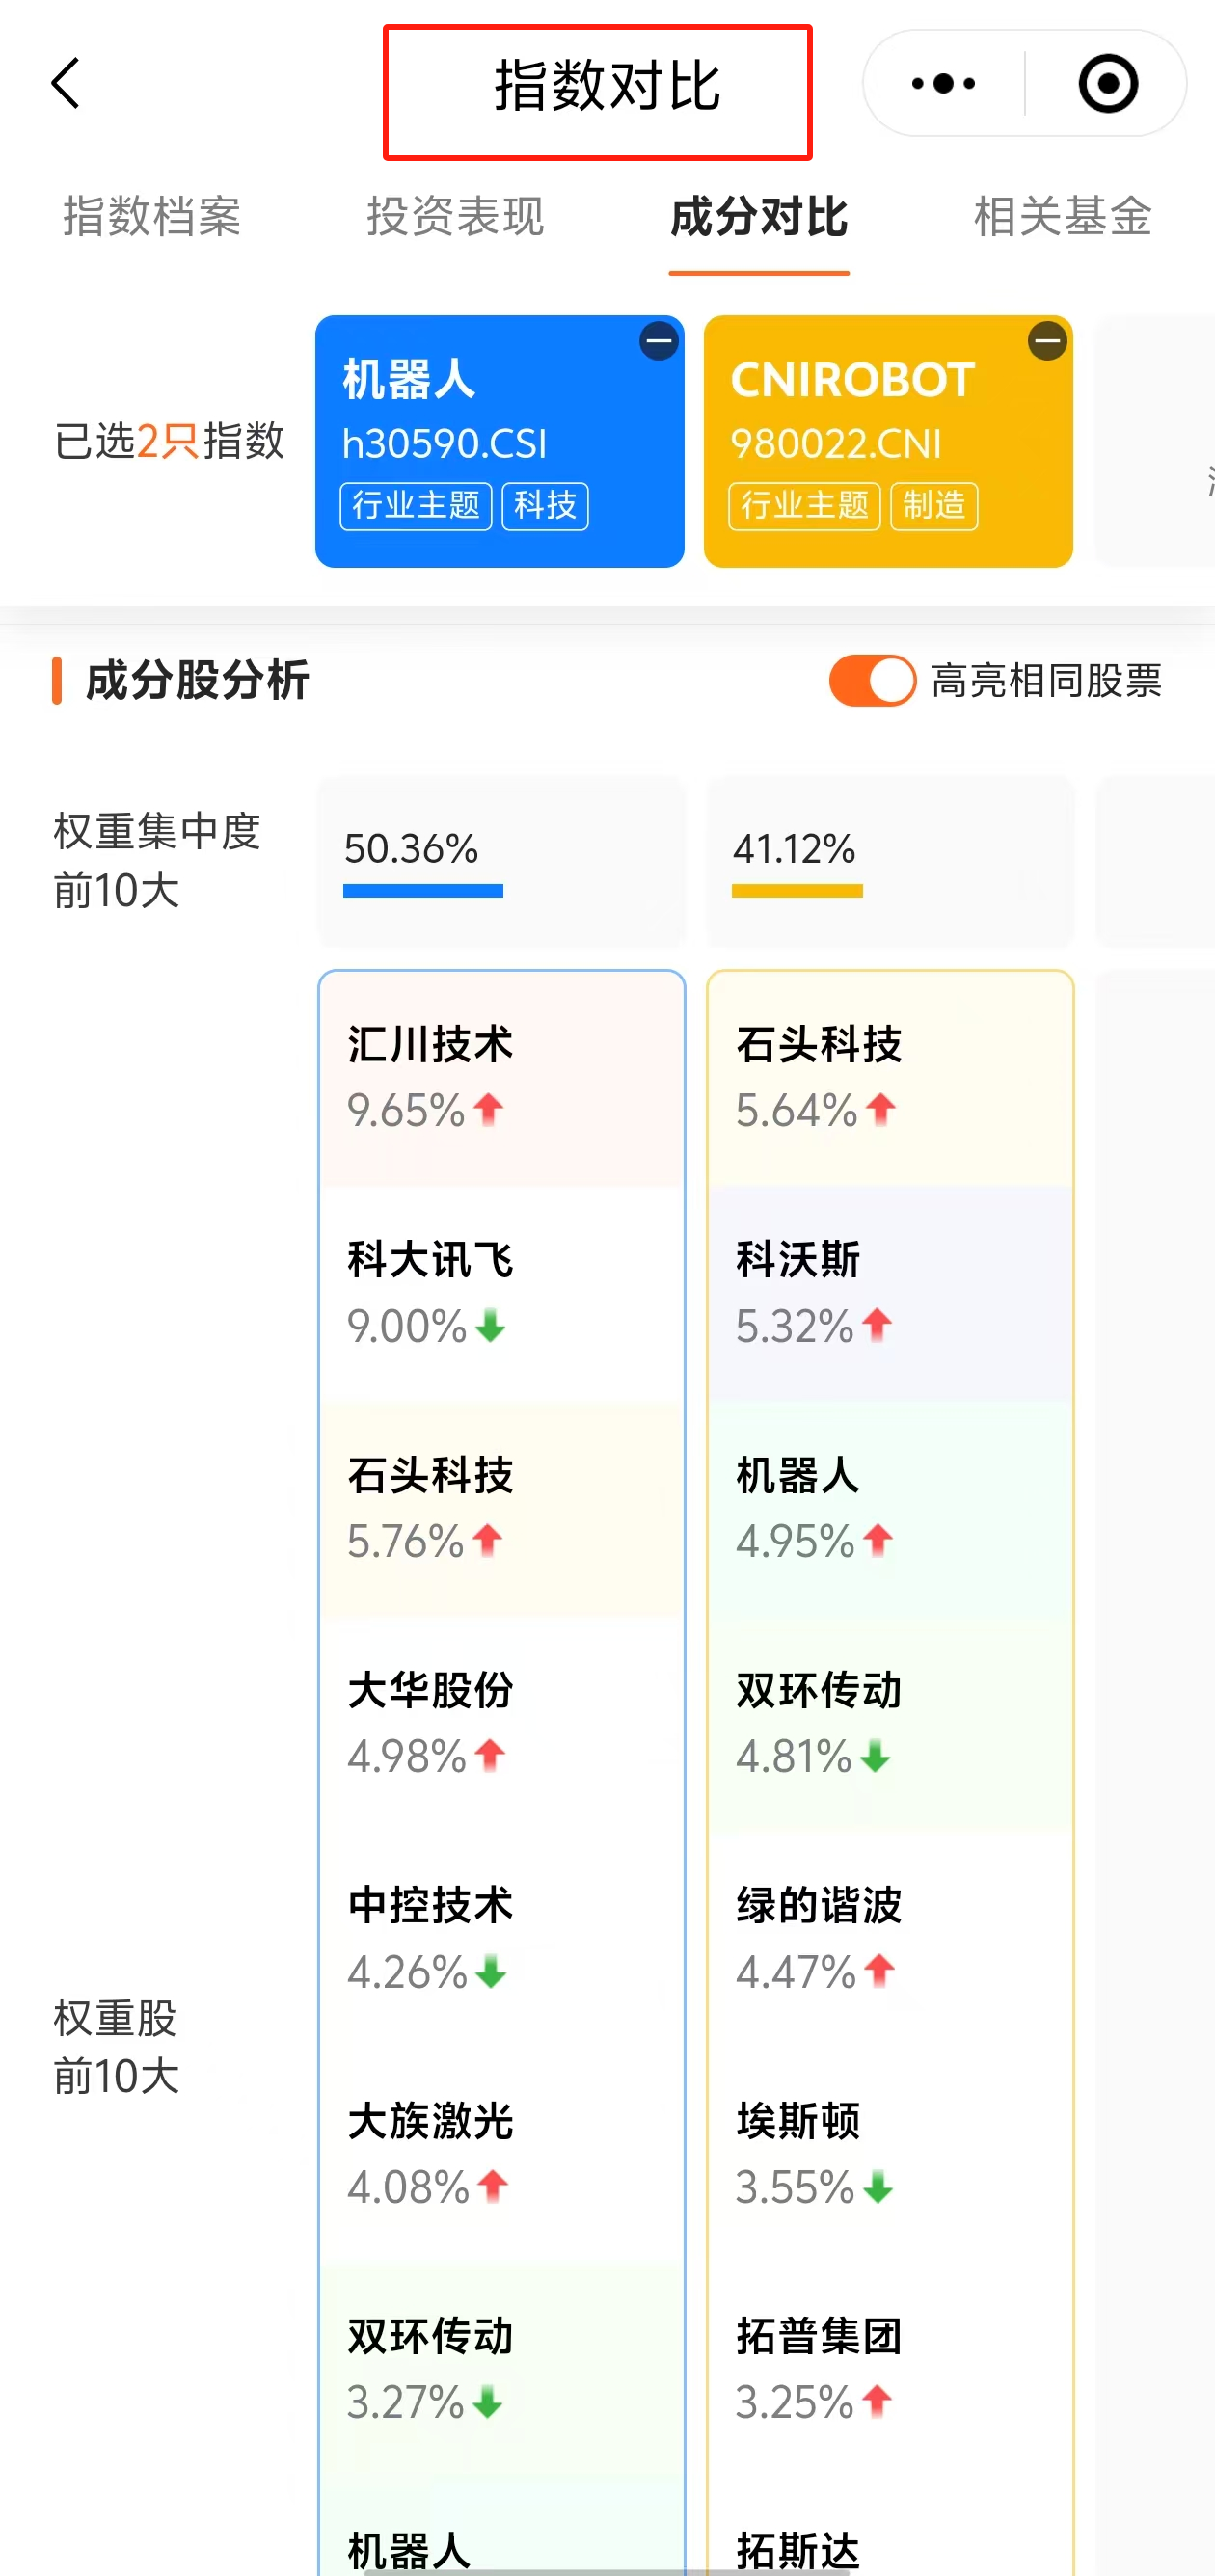Open 石头科技 5.64% stock entry
Viewport: 1215px width, 2576px height.
click(x=889, y=1078)
